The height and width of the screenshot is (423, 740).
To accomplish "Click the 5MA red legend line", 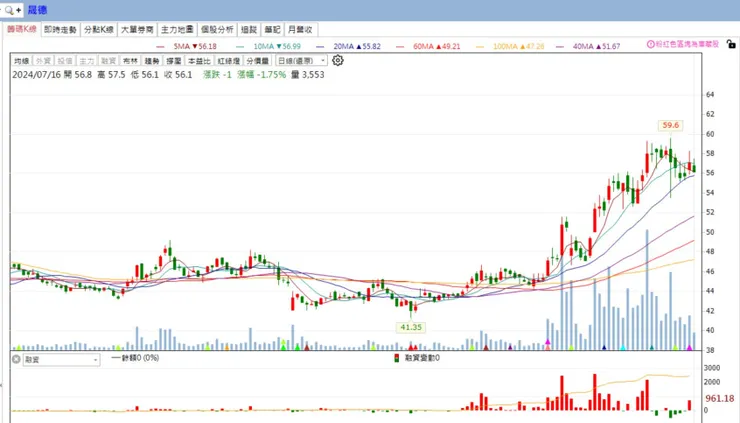I will [x=160, y=46].
